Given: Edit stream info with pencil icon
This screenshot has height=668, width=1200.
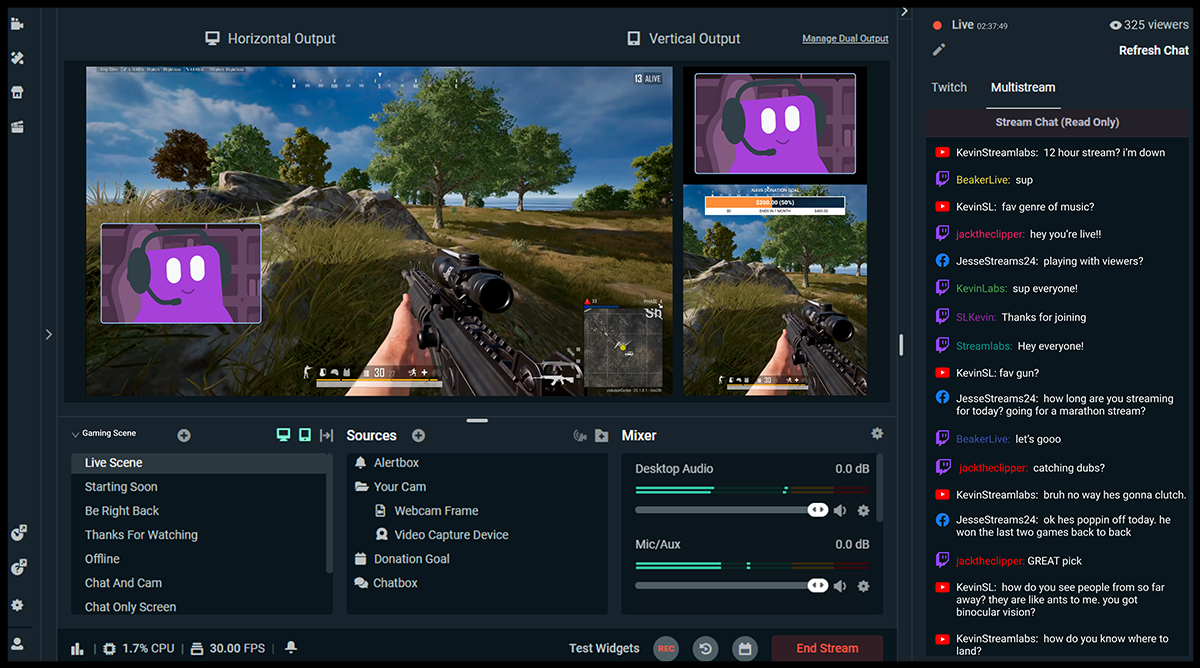Looking at the screenshot, I should (x=938, y=50).
